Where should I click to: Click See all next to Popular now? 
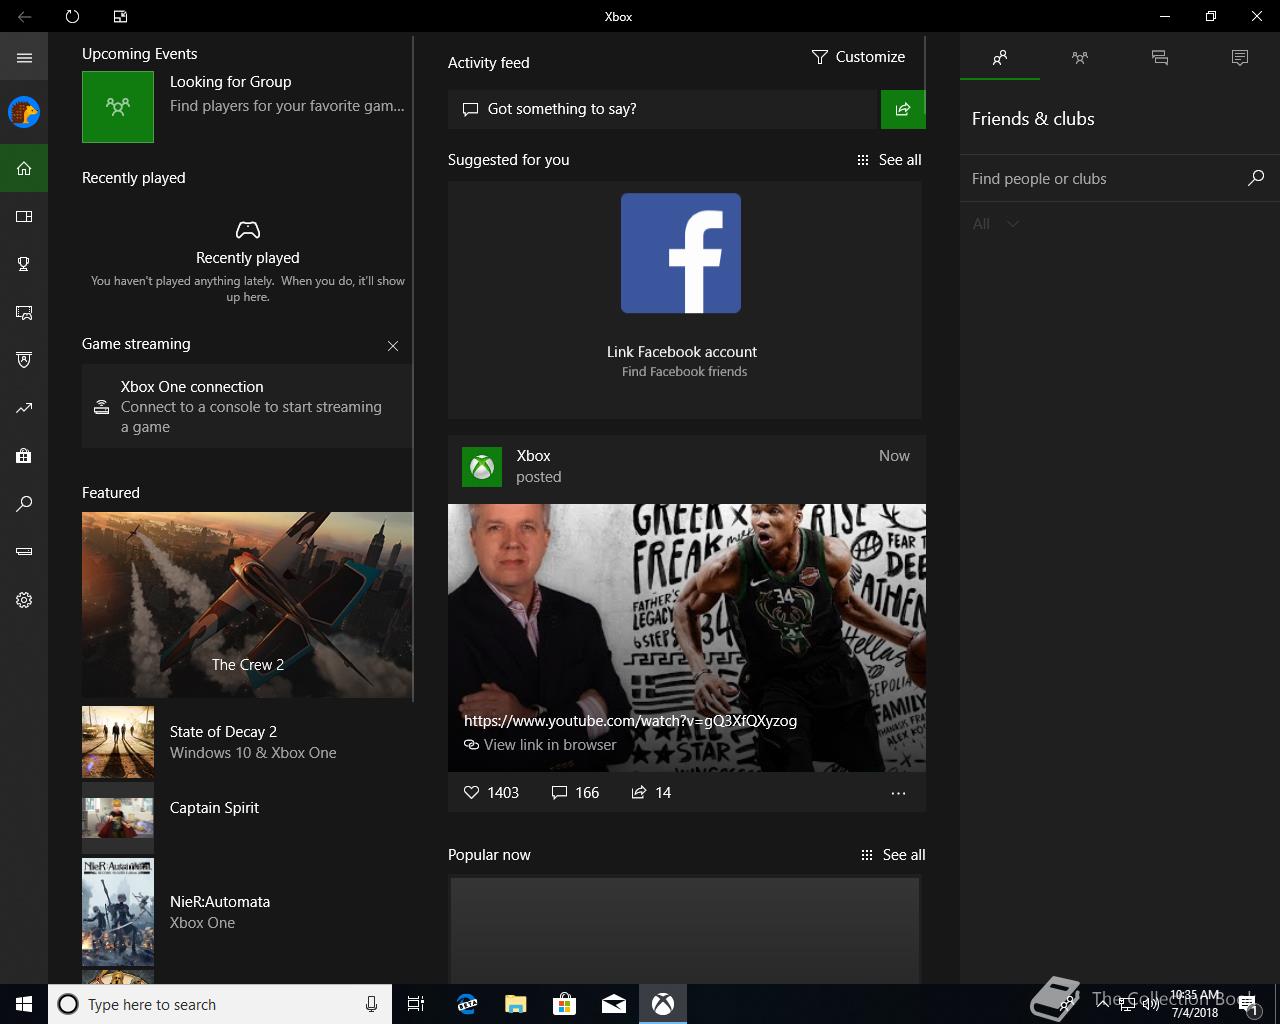pyautogui.click(x=893, y=855)
